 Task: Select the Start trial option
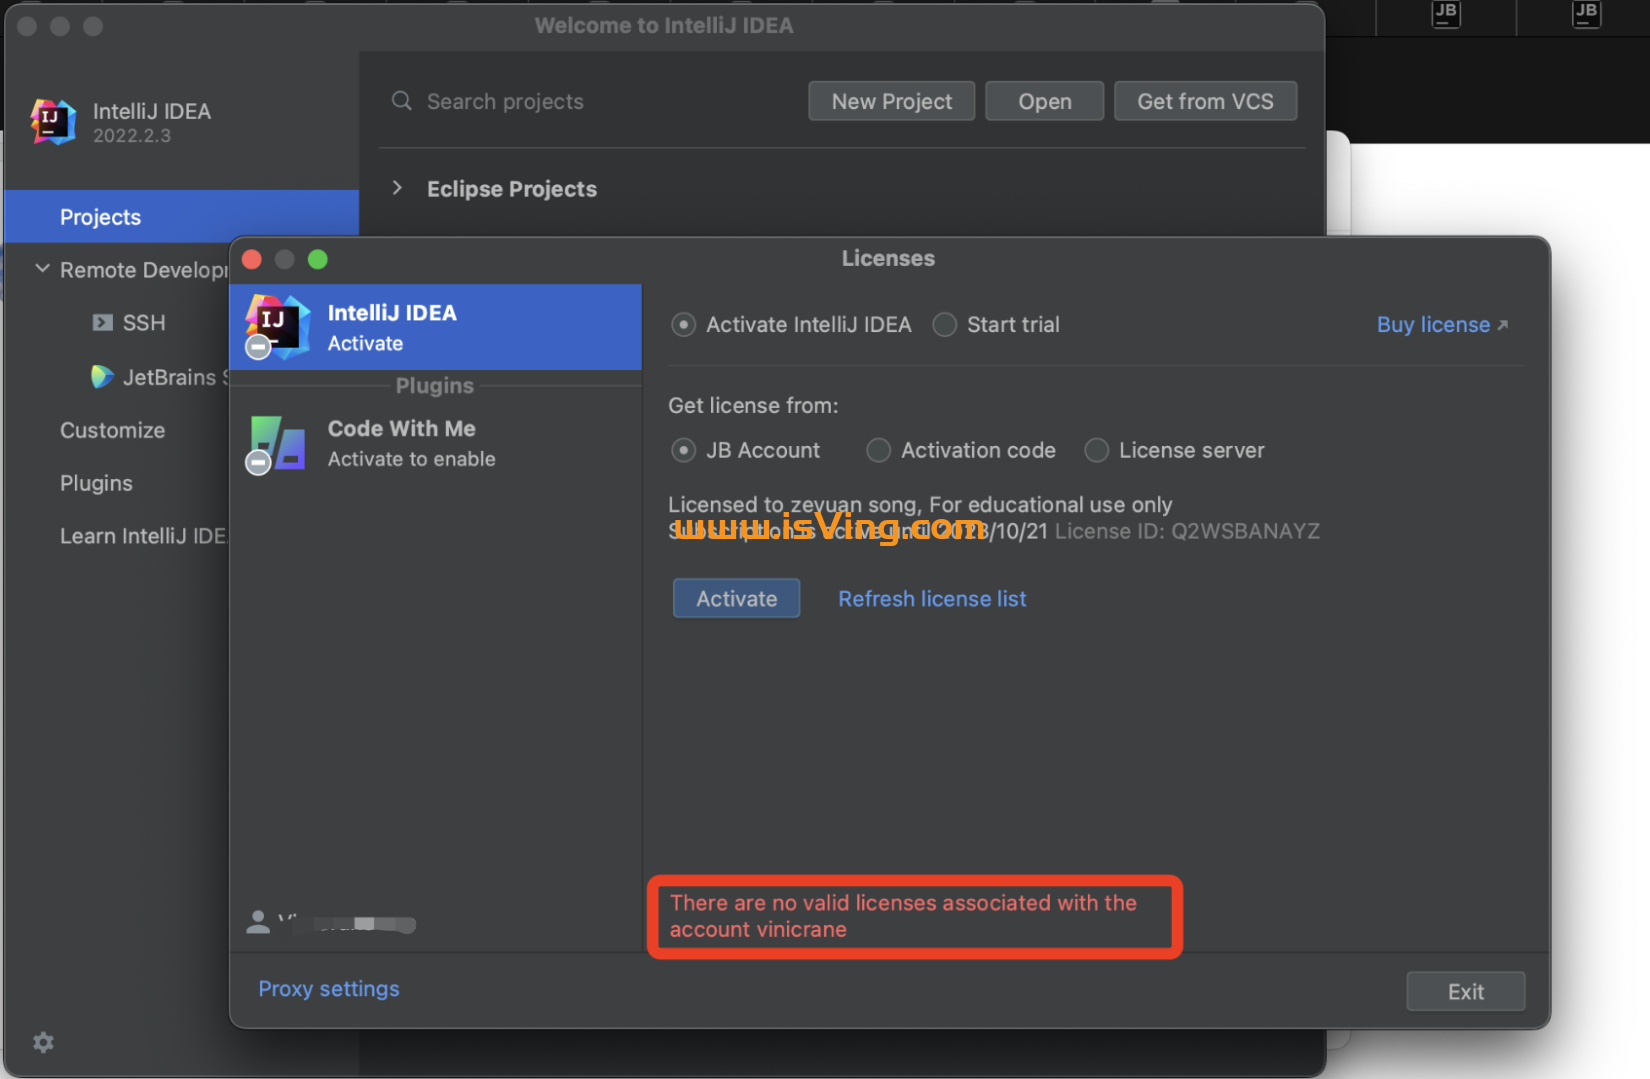[x=944, y=324]
